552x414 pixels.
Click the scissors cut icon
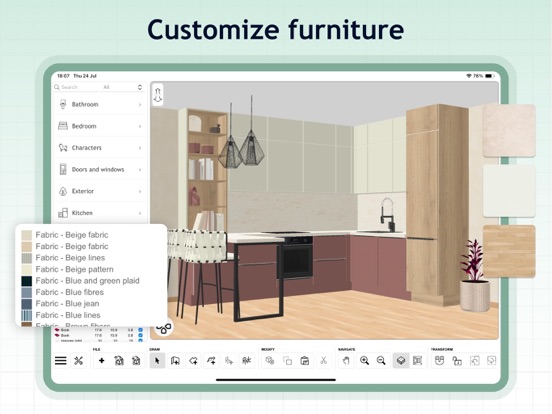323,360
